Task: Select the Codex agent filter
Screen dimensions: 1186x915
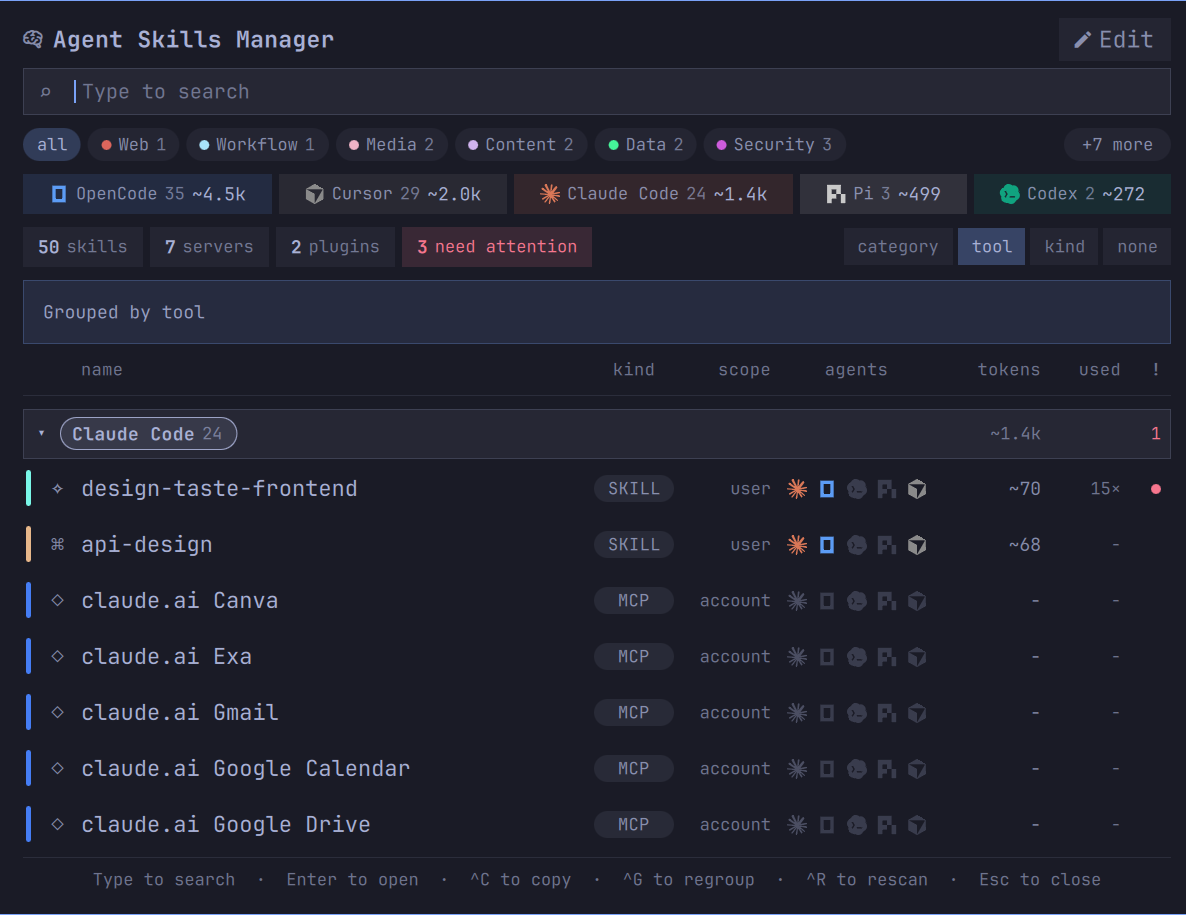Action: click(x=1072, y=194)
